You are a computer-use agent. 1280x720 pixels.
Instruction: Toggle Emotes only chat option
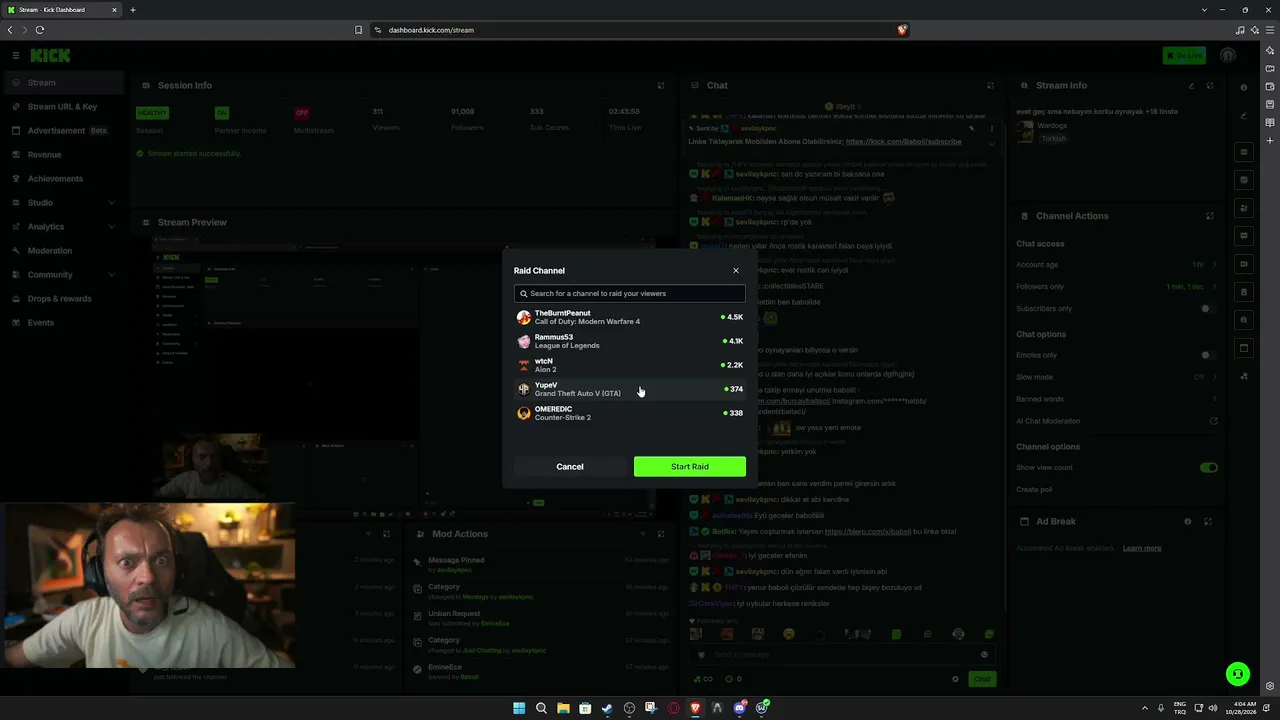tap(1208, 355)
